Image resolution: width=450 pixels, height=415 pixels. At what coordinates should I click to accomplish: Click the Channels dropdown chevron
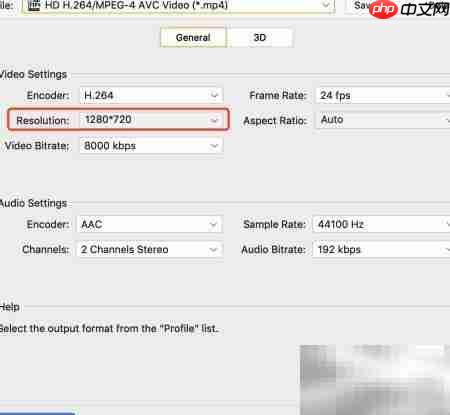tap(213, 250)
